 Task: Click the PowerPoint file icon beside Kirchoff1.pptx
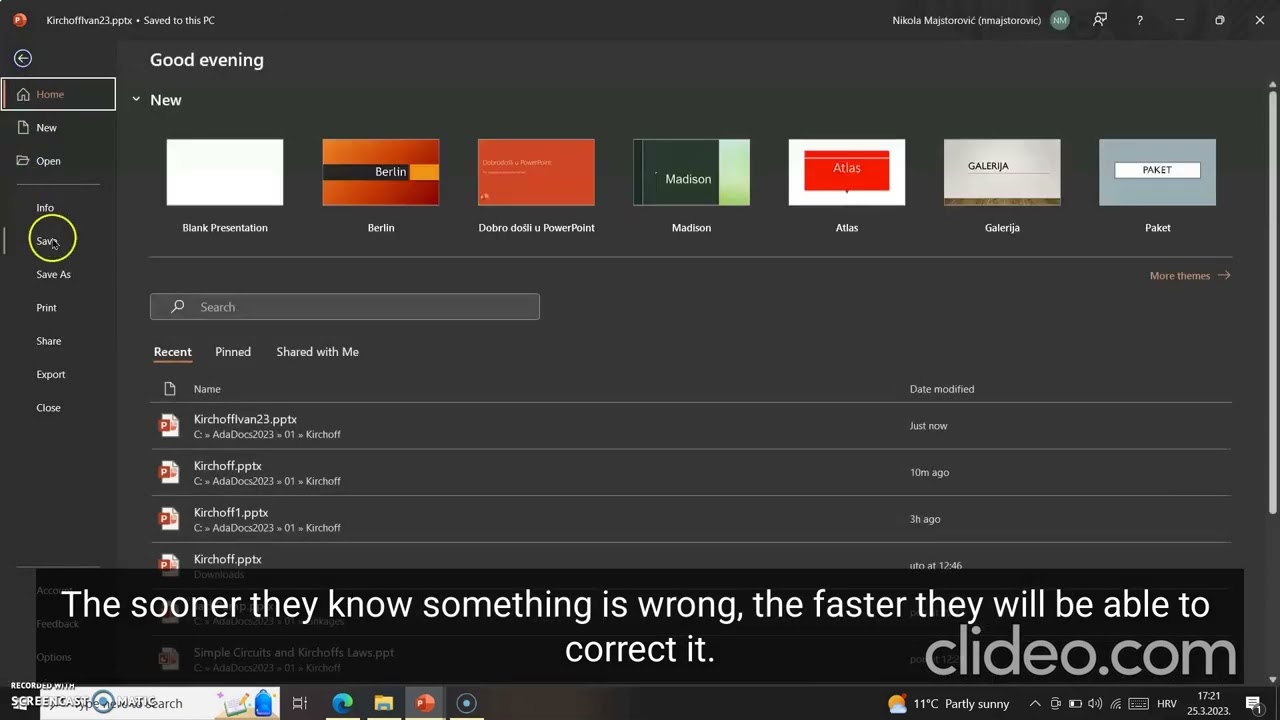click(169, 519)
